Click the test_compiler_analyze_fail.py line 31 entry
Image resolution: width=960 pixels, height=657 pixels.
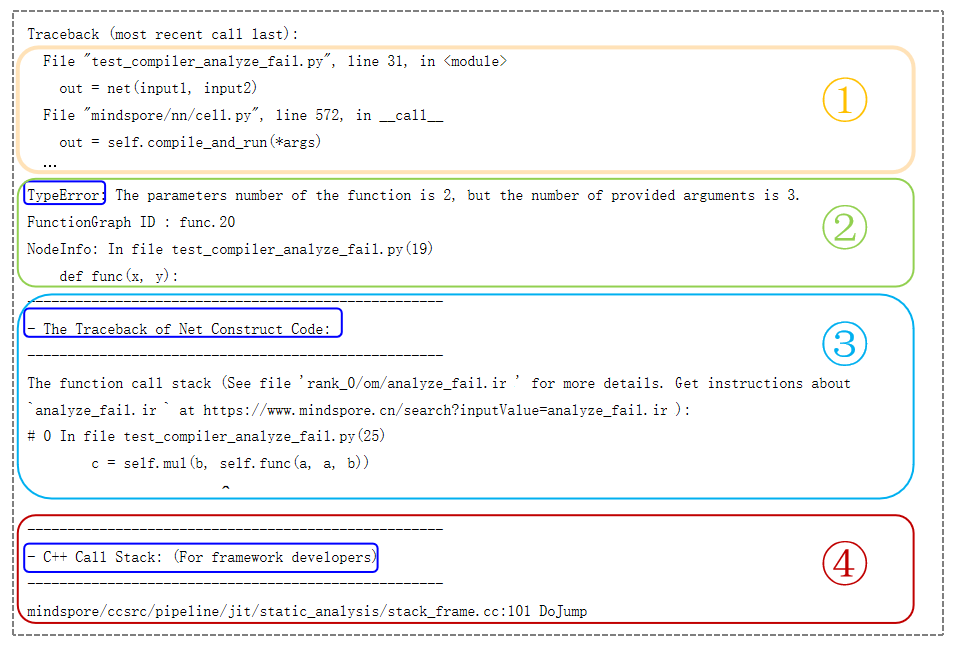[x=275, y=62]
